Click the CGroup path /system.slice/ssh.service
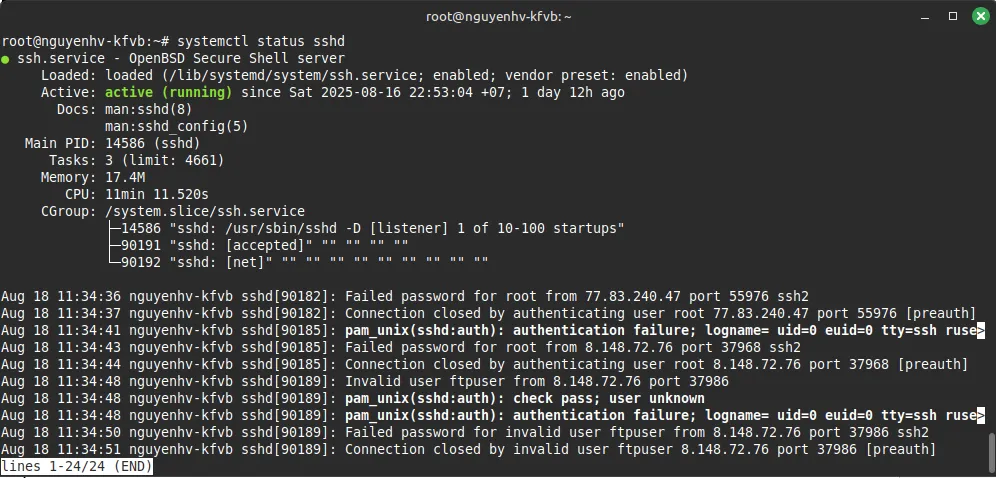Image resolution: width=996 pixels, height=478 pixels. (x=204, y=211)
